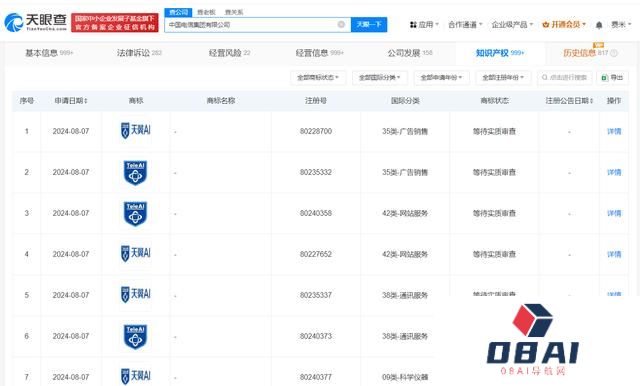Click the 商标名称 column header

(x=221, y=100)
